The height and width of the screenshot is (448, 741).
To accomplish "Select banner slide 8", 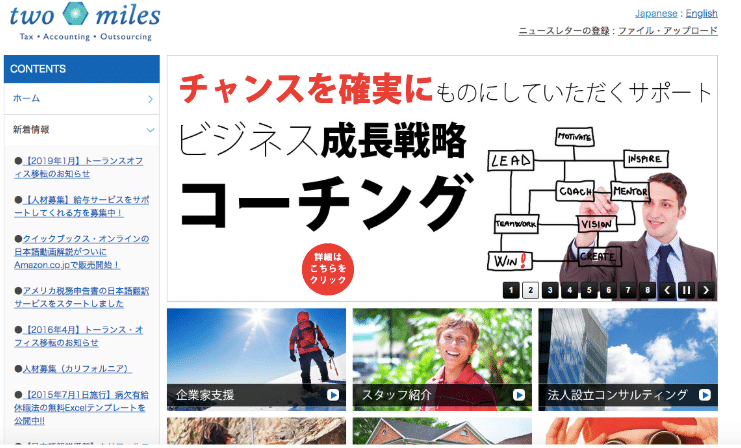I will coord(647,290).
